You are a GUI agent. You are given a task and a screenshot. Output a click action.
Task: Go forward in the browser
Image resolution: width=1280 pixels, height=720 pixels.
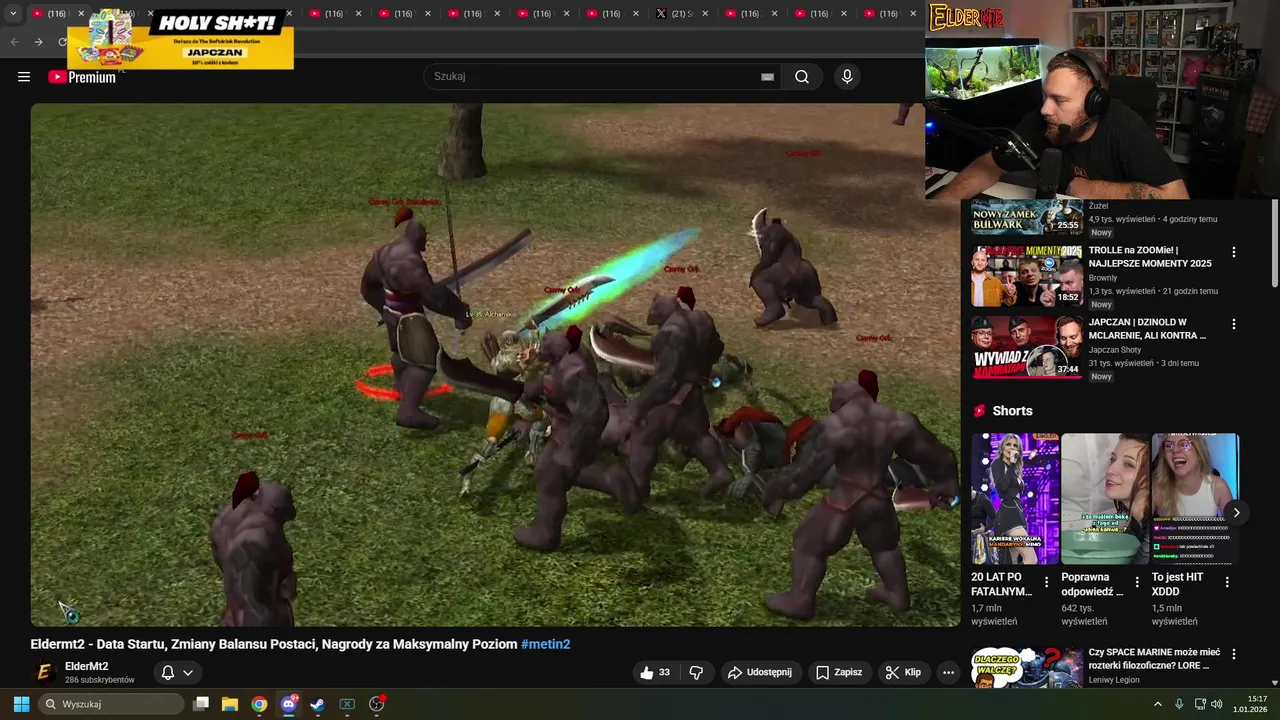[x=38, y=42]
